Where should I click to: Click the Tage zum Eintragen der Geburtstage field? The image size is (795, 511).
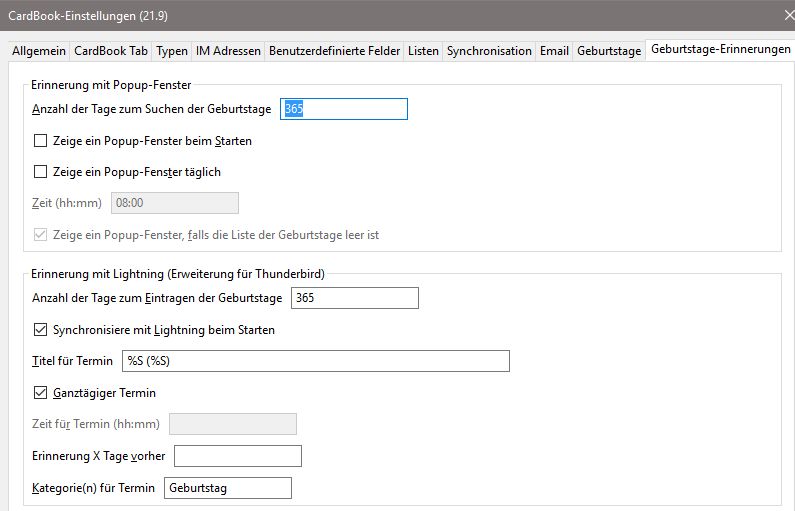(x=355, y=298)
